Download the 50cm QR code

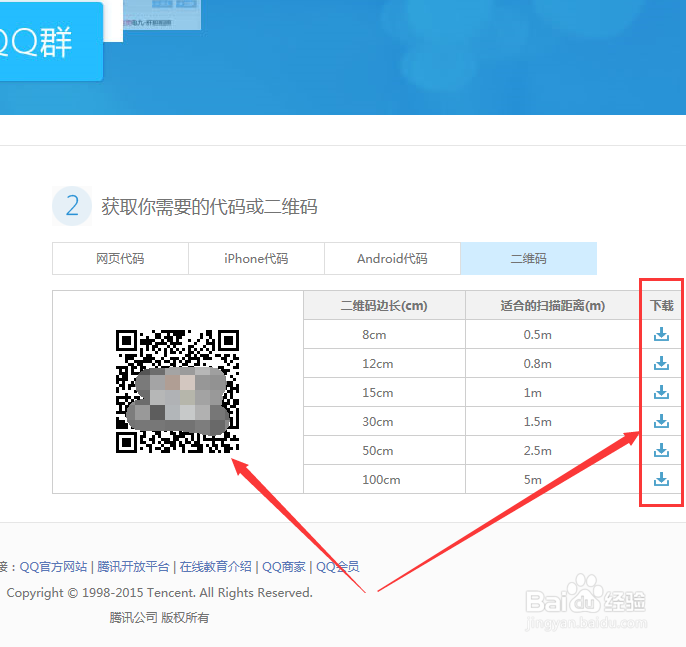coord(661,450)
